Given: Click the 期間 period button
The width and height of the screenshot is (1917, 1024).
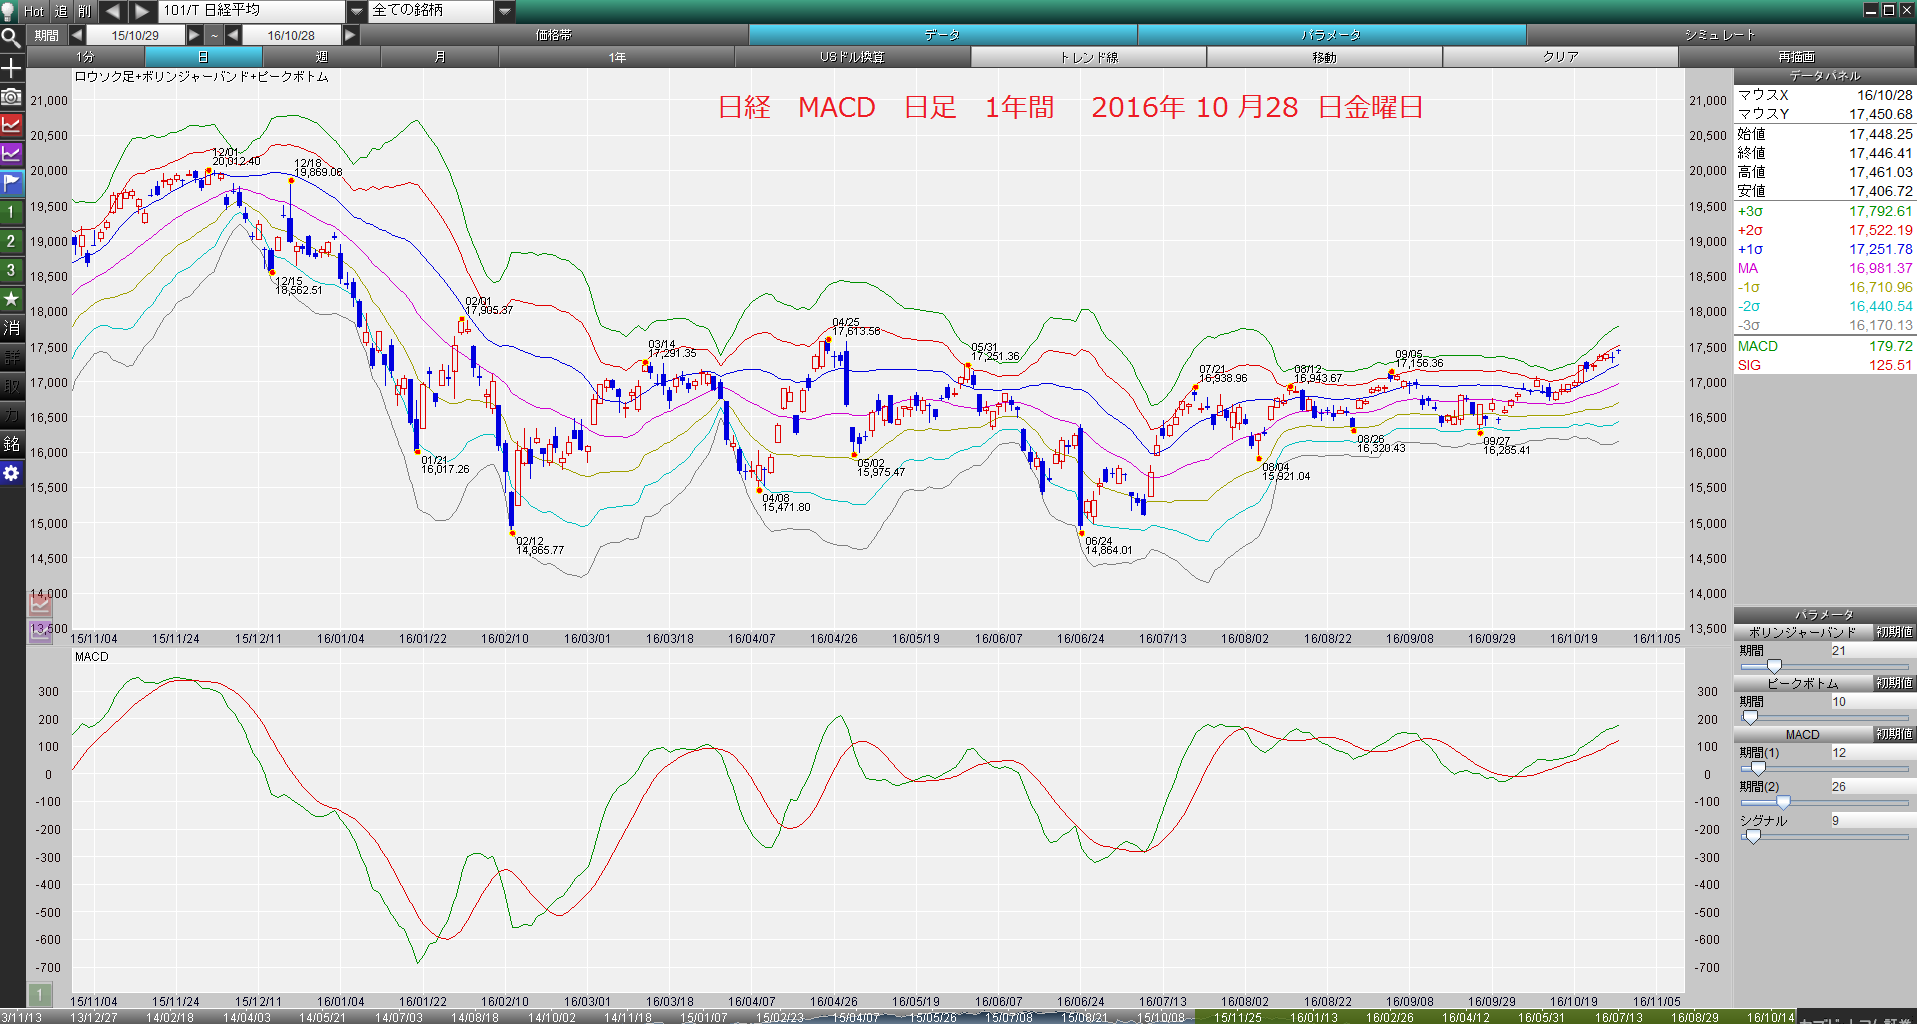Looking at the screenshot, I should click(x=46, y=35).
